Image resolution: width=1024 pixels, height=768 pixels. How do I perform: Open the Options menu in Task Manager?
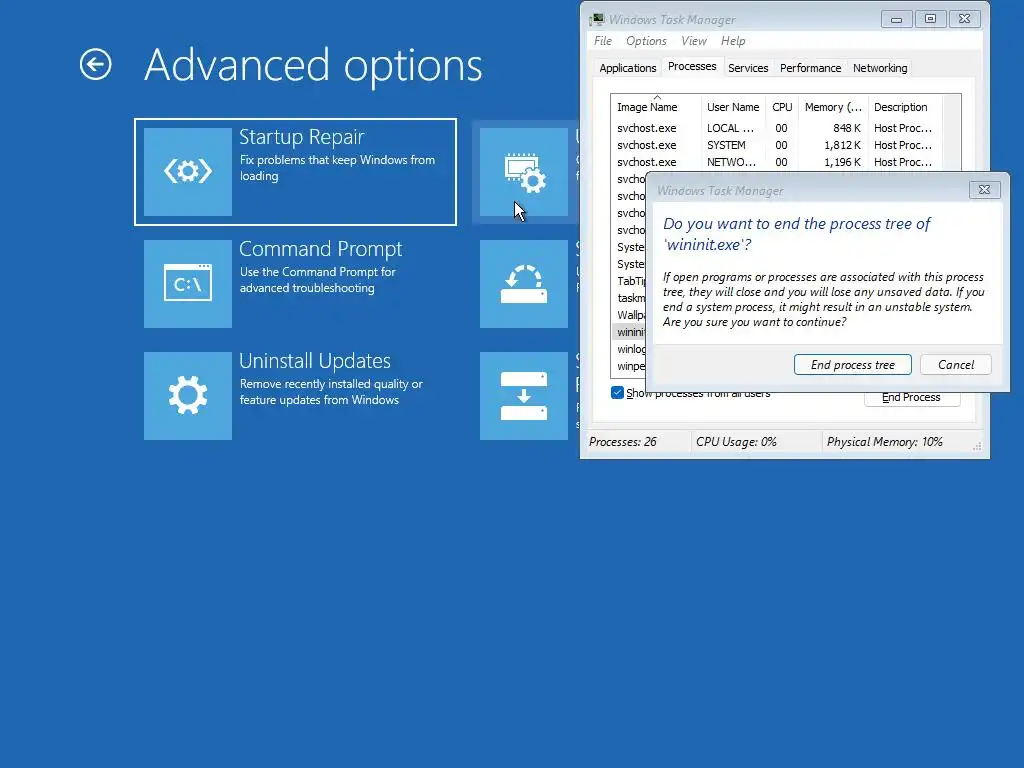coord(646,40)
